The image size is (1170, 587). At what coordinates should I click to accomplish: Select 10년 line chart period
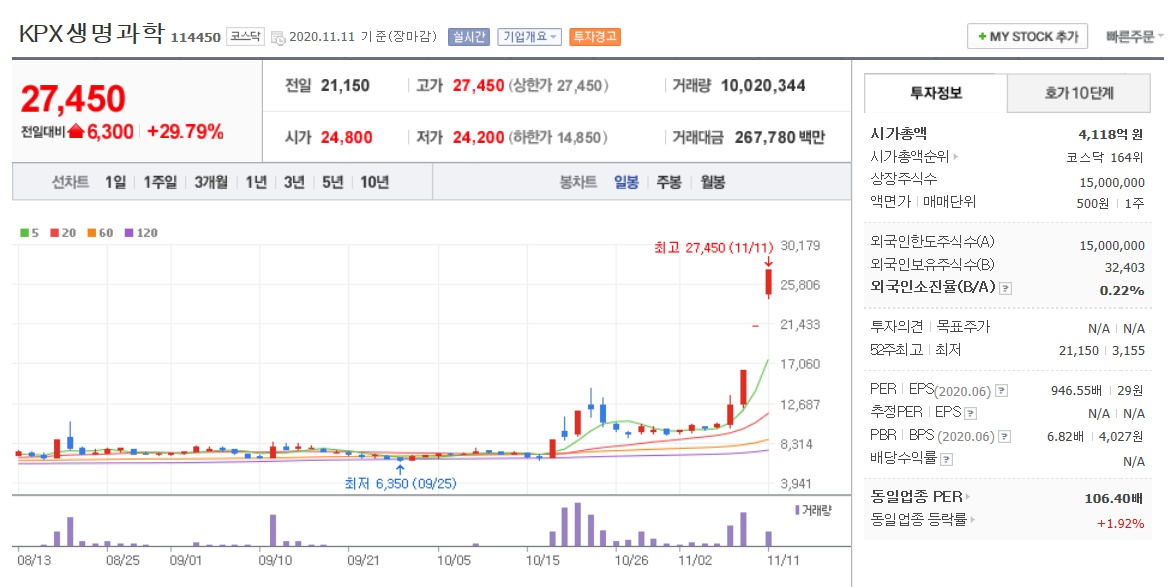point(375,182)
